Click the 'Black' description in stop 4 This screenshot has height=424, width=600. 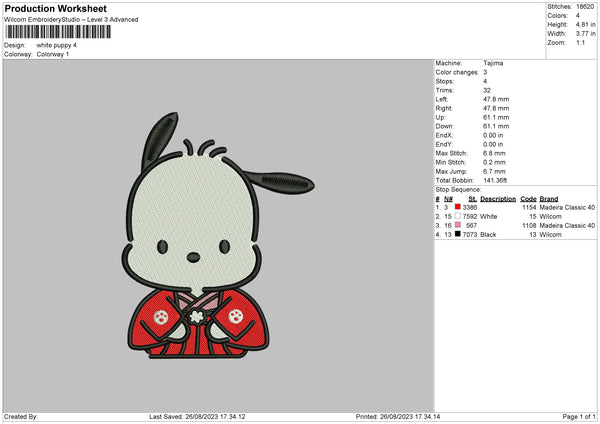tap(488, 235)
